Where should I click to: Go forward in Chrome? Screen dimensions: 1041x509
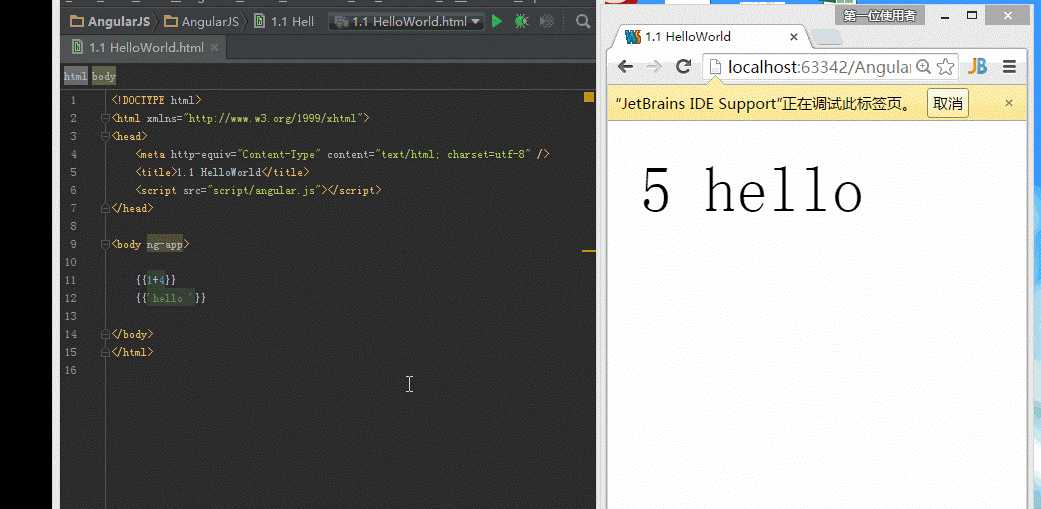[654, 66]
